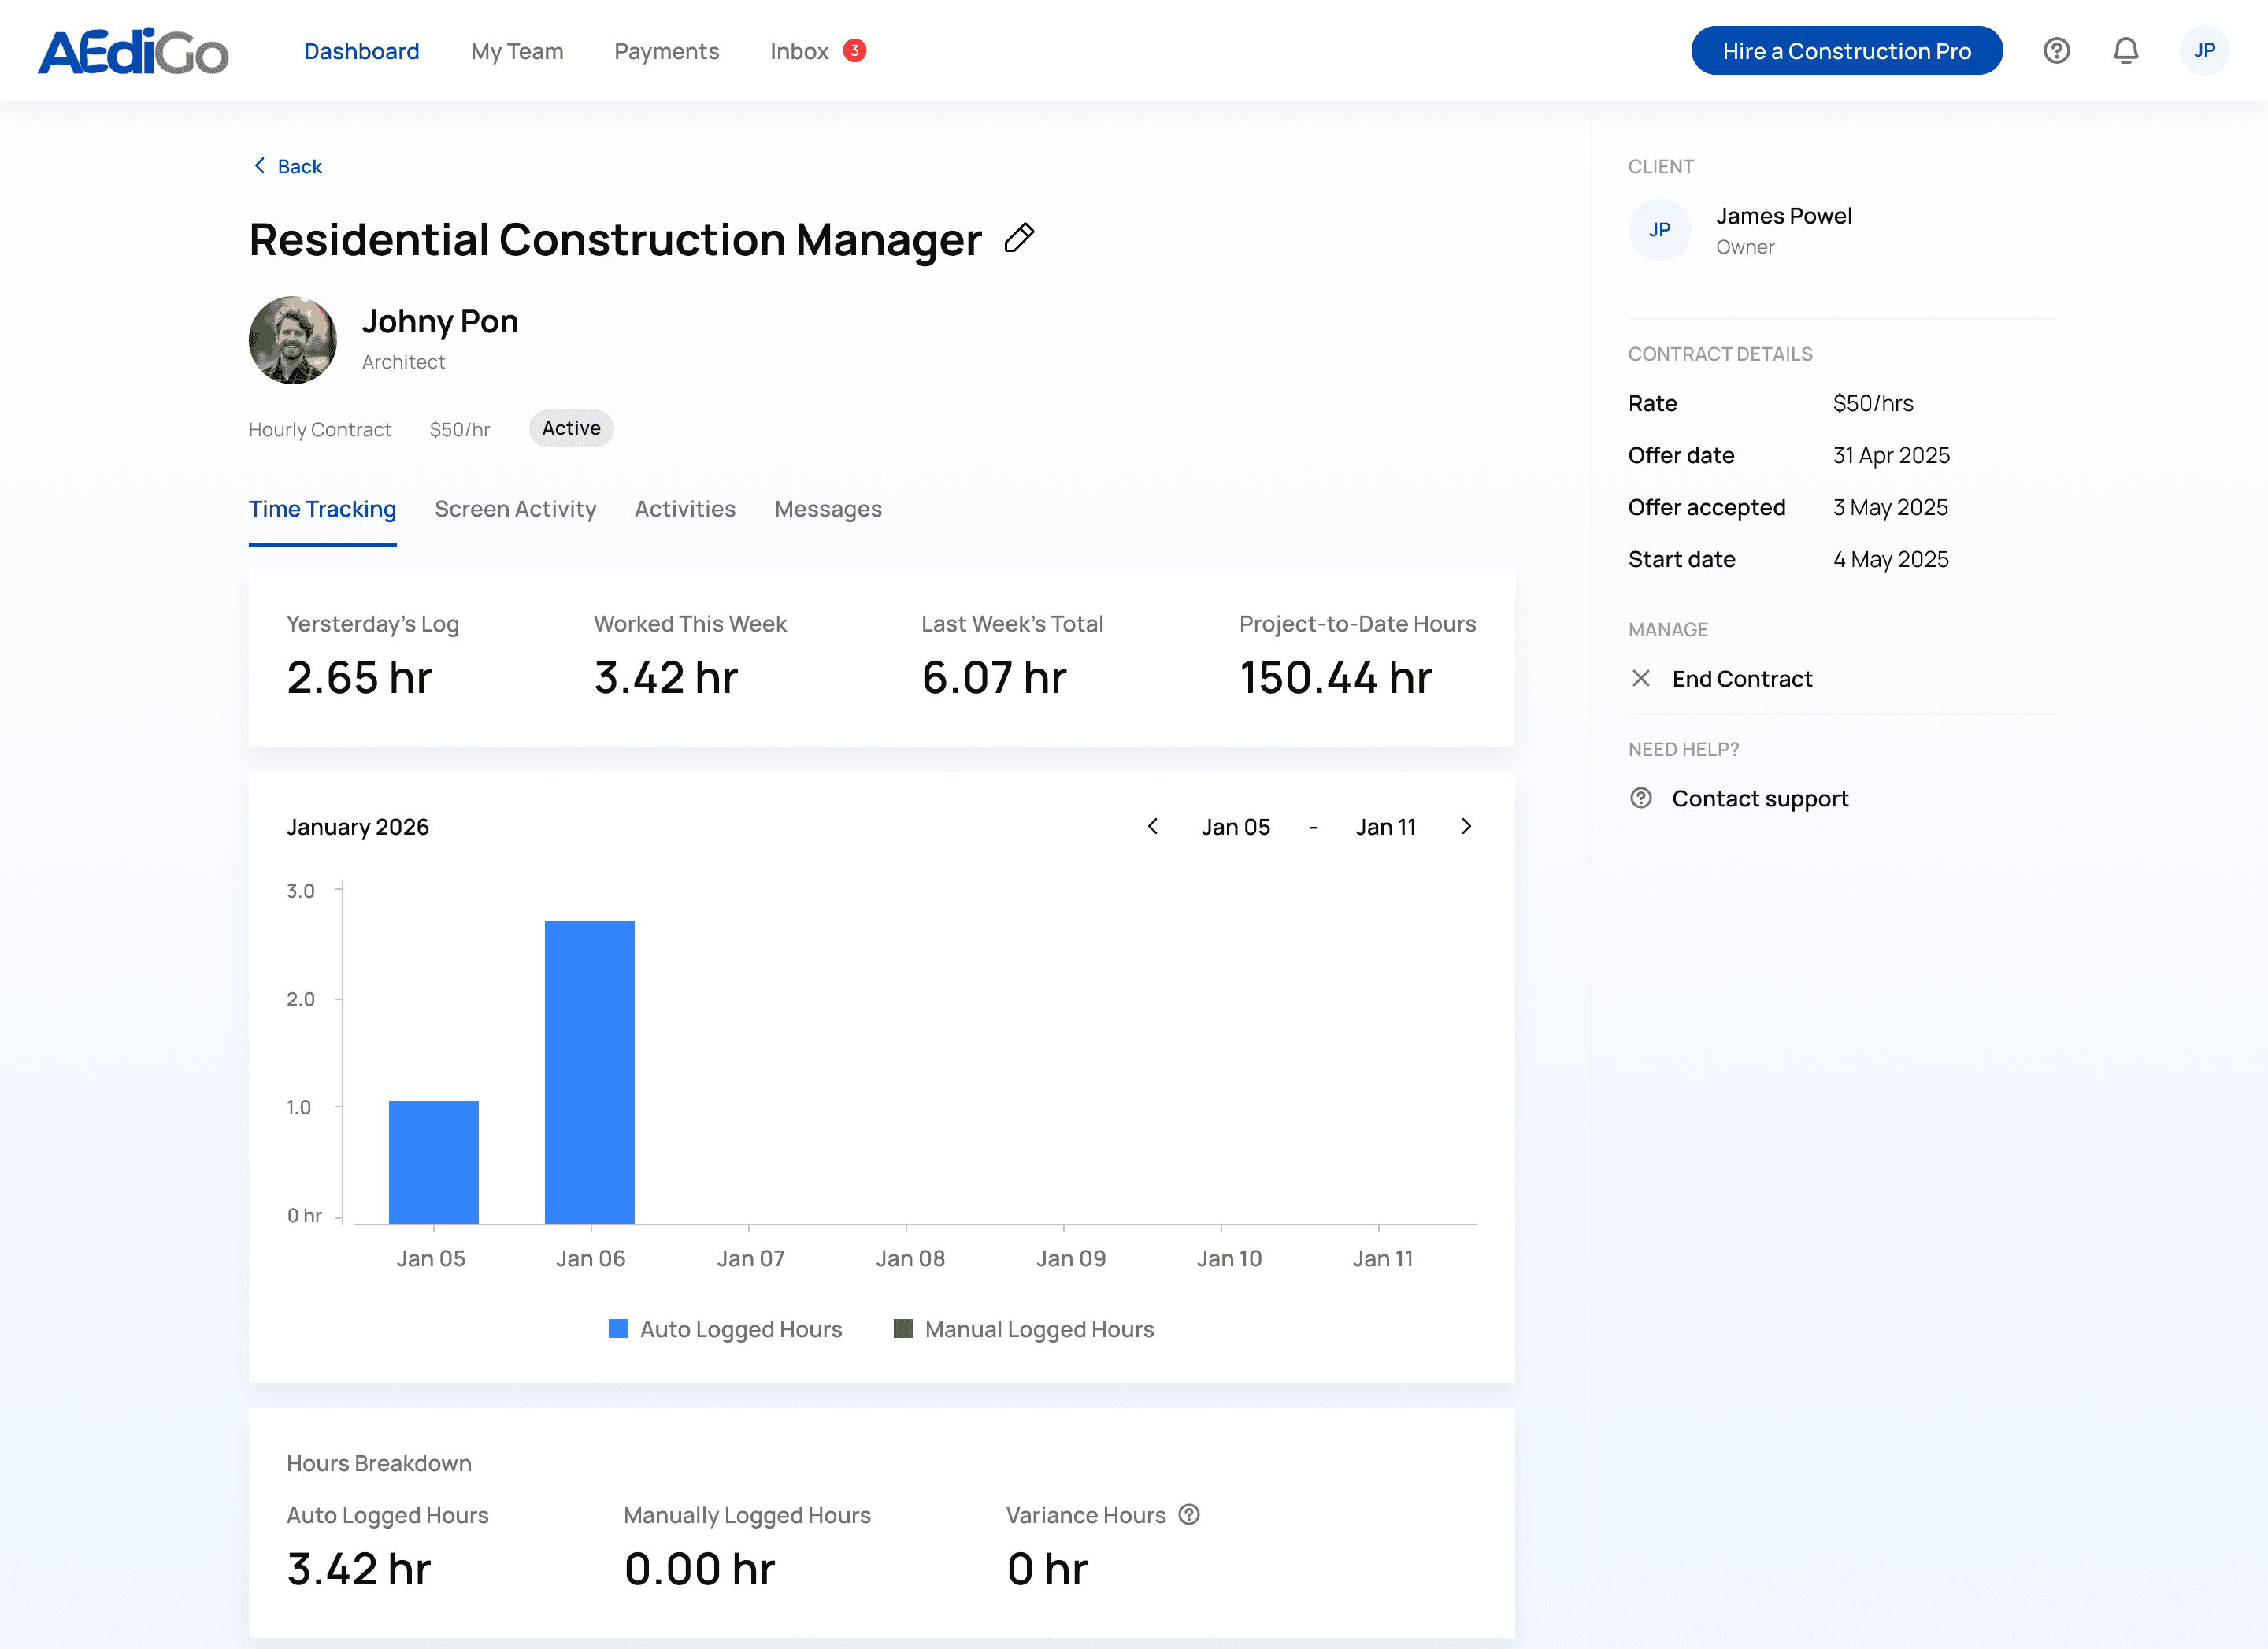This screenshot has height=1649, width=2268.
Task: Switch to the Activities tab
Action: click(685, 509)
